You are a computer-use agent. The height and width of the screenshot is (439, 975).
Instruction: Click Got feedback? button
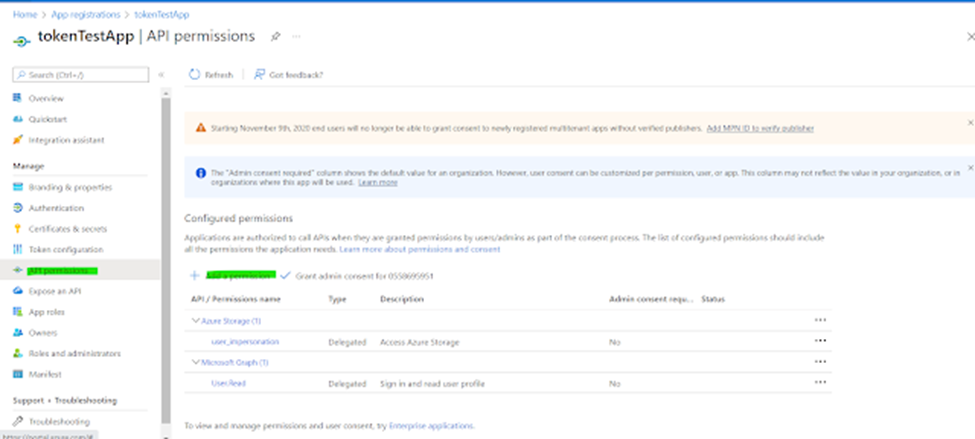289,75
